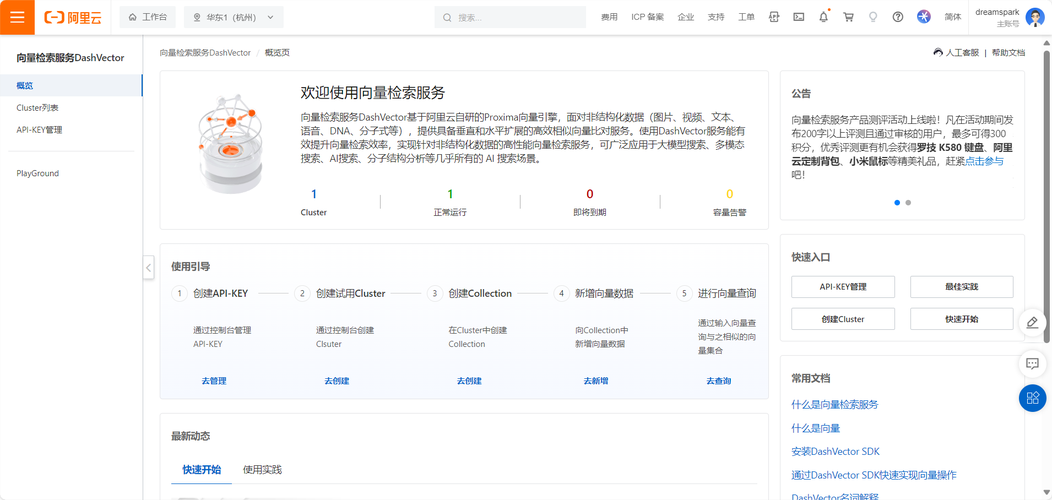This screenshot has width=1052, height=500.
Task: Click 向量检索服务DashVector breadcrumb
Action: [205, 52]
